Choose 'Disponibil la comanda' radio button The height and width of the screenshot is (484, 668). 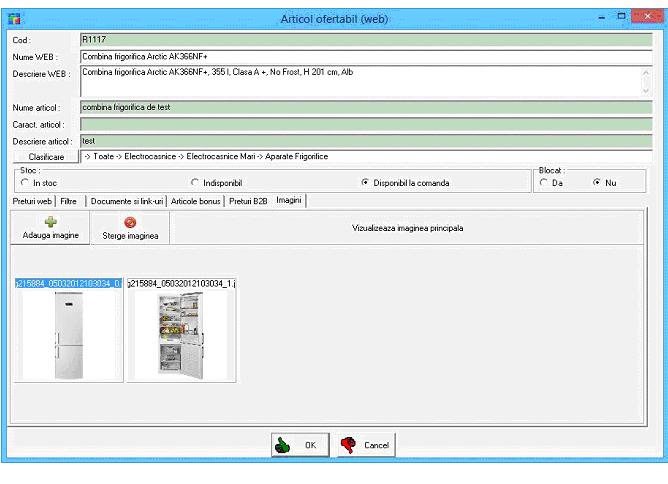(x=364, y=183)
